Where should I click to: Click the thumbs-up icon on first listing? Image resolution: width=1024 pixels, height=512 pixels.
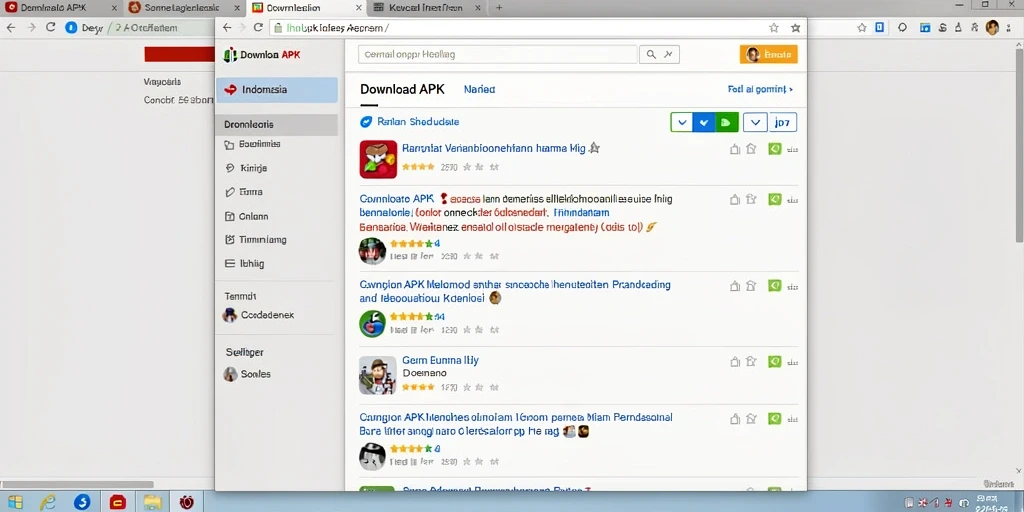coord(735,149)
